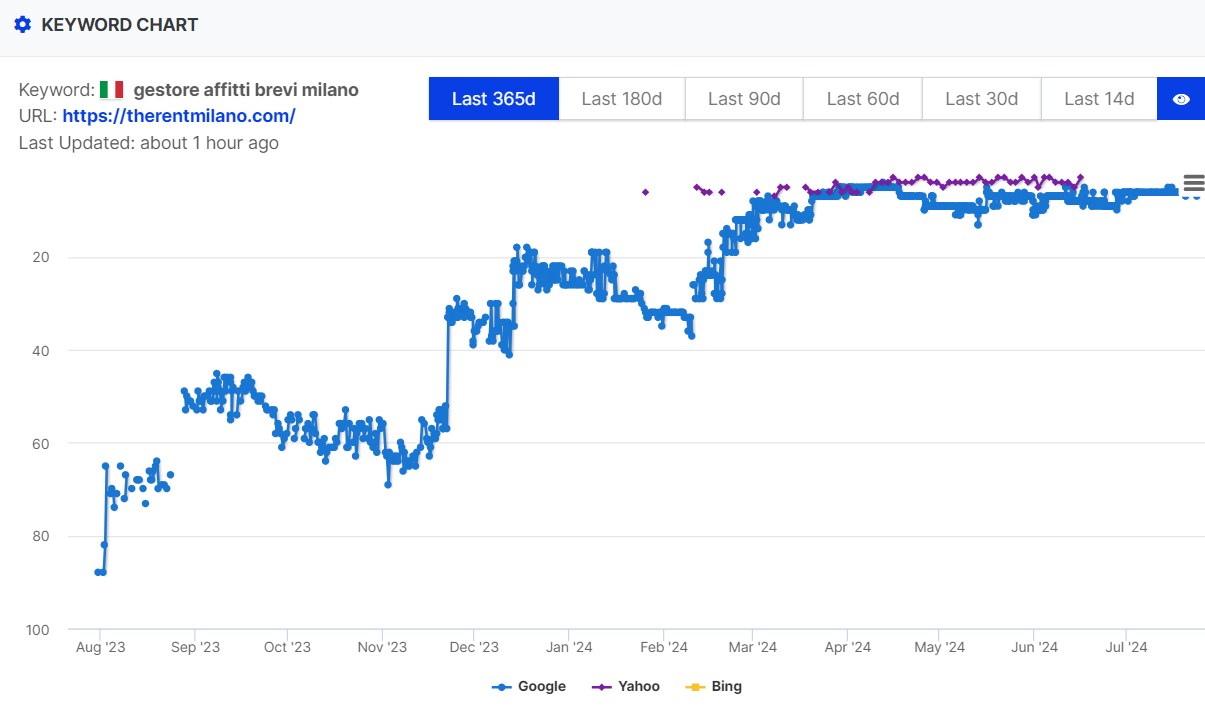This screenshot has height=727, width=1205.
Task: Open the chart hamburger context menu
Action: (1193, 183)
